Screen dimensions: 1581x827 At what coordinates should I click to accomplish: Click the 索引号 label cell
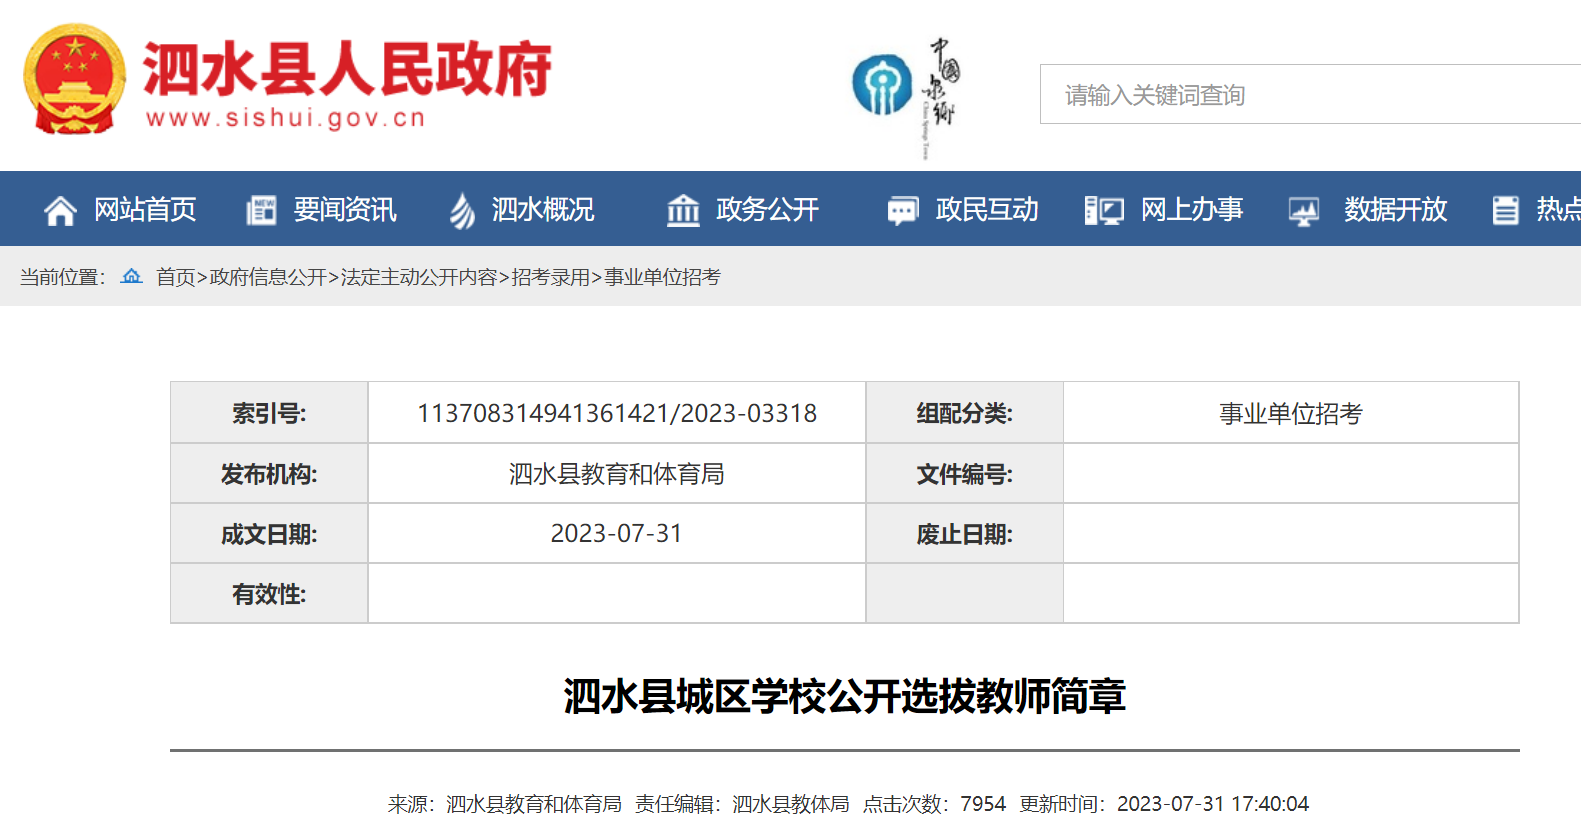click(269, 412)
